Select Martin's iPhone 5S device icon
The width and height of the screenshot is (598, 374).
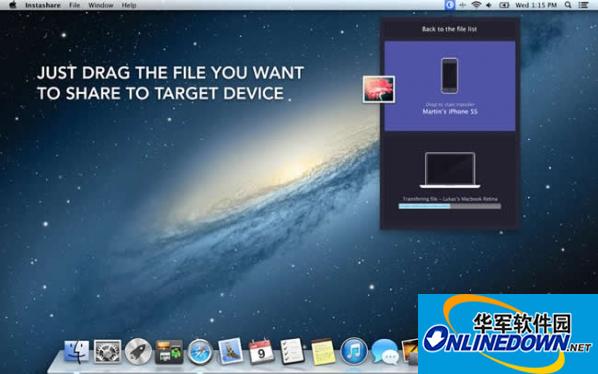(x=450, y=75)
